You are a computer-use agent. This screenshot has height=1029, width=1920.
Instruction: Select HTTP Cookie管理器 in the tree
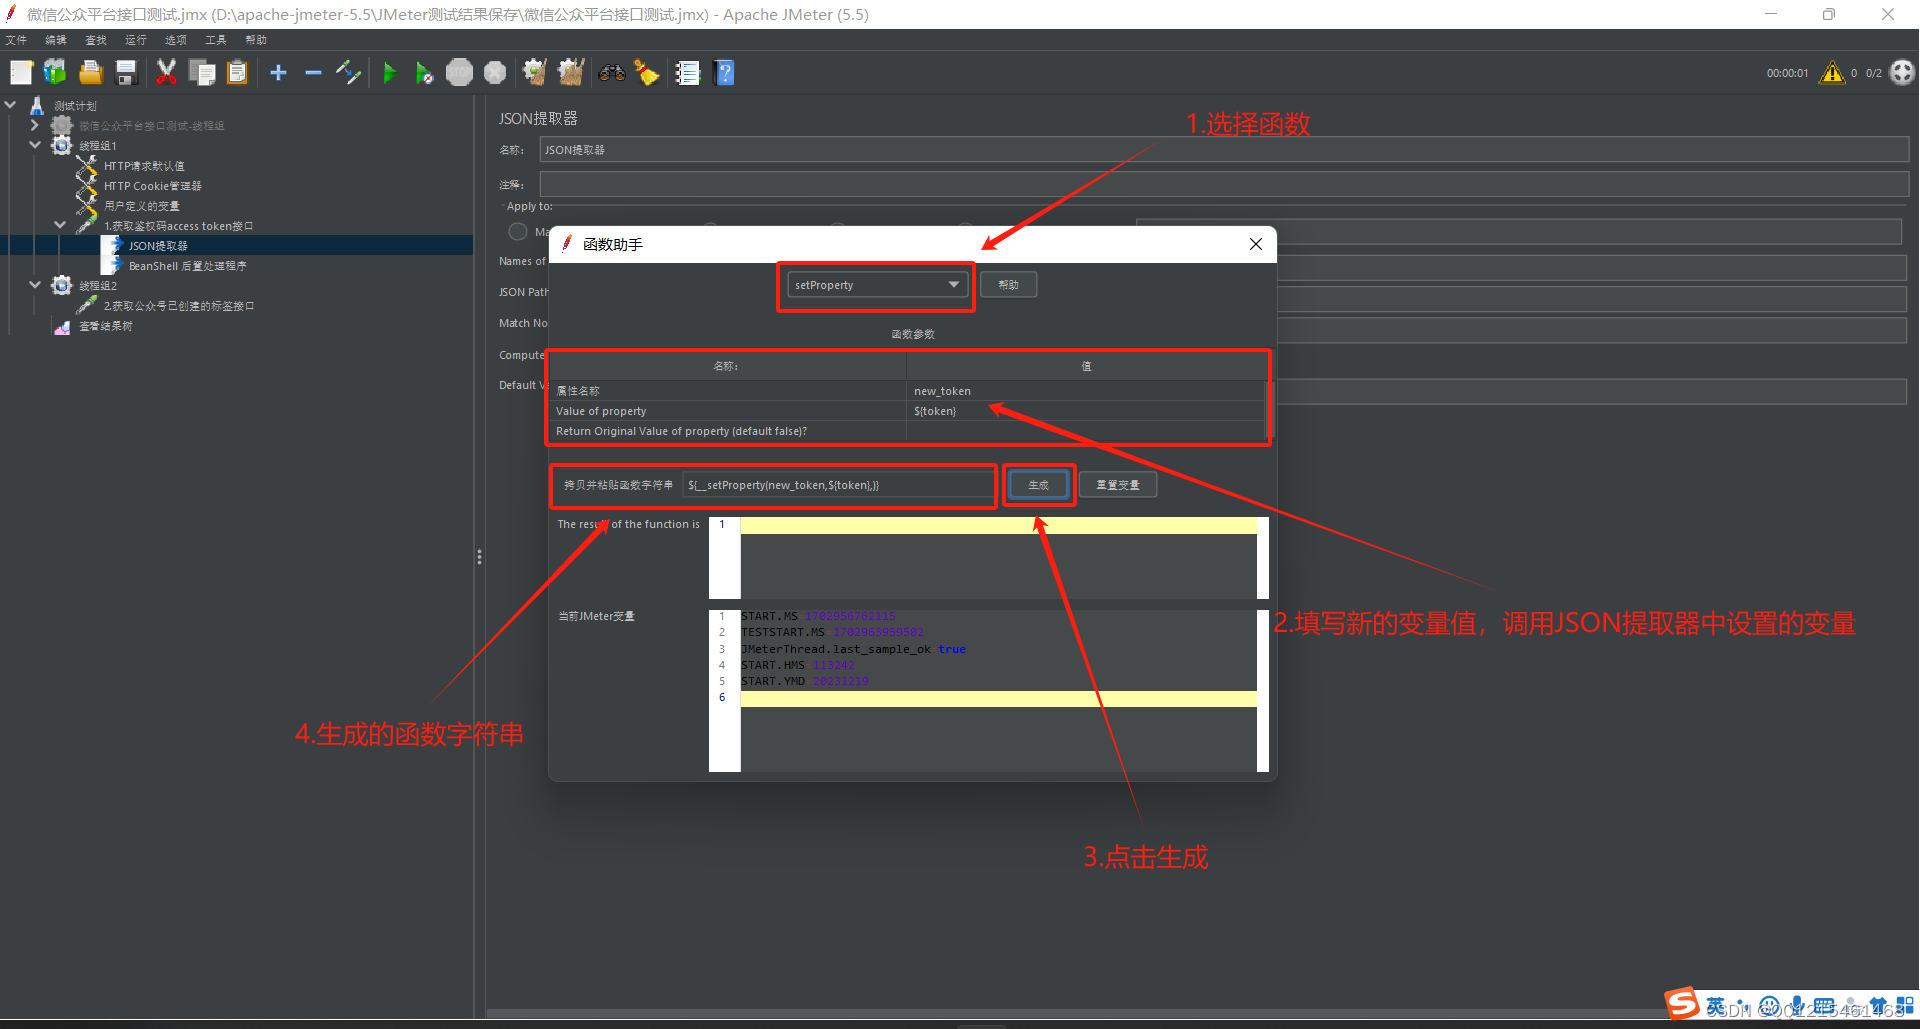153,186
